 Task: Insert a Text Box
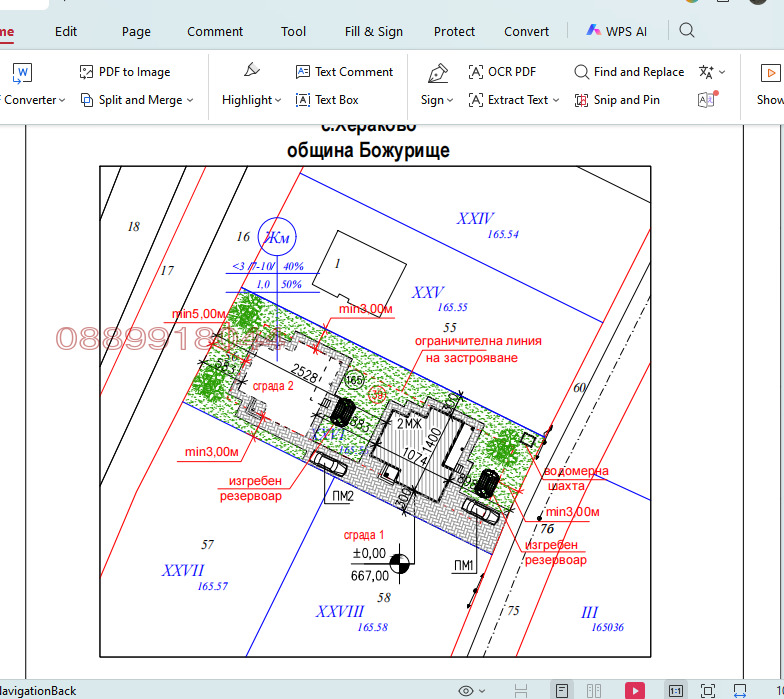point(327,100)
